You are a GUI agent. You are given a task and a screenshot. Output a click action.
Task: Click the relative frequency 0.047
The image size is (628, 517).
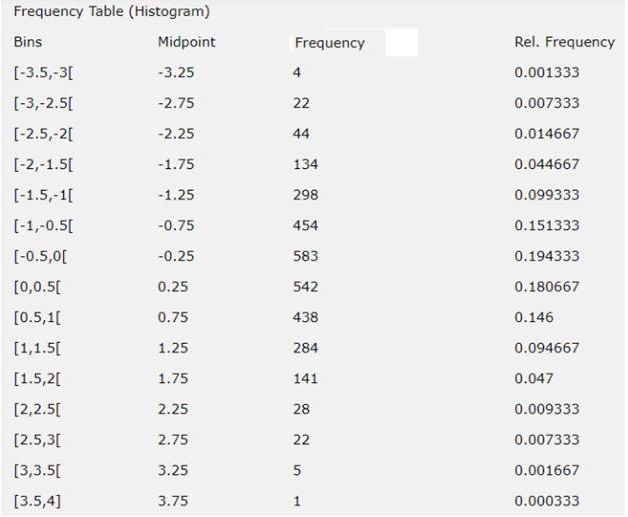[x=532, y=379]
